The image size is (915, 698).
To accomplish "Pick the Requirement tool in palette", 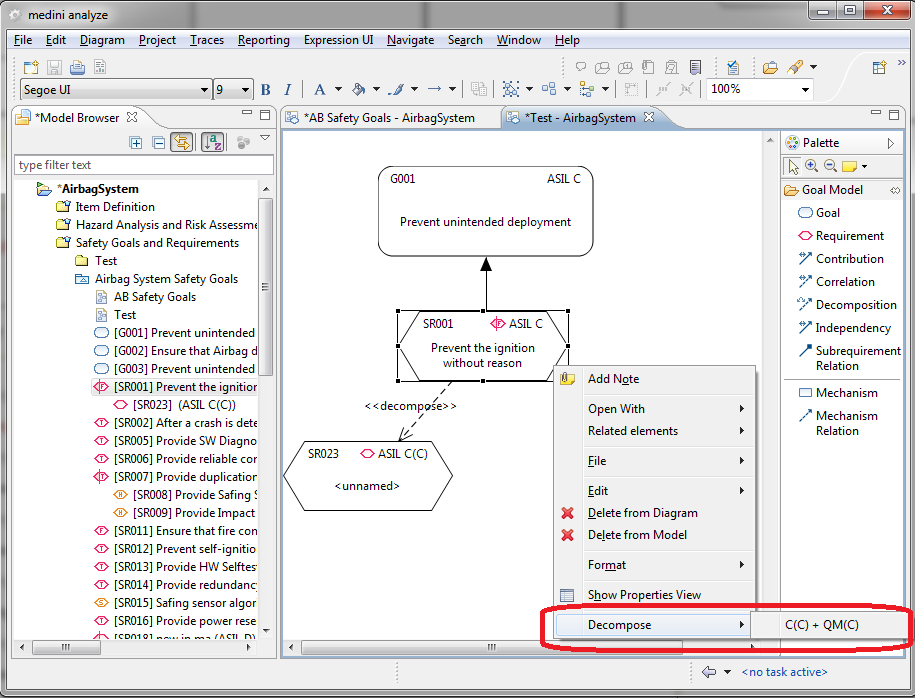I will (x=849, y=236).
